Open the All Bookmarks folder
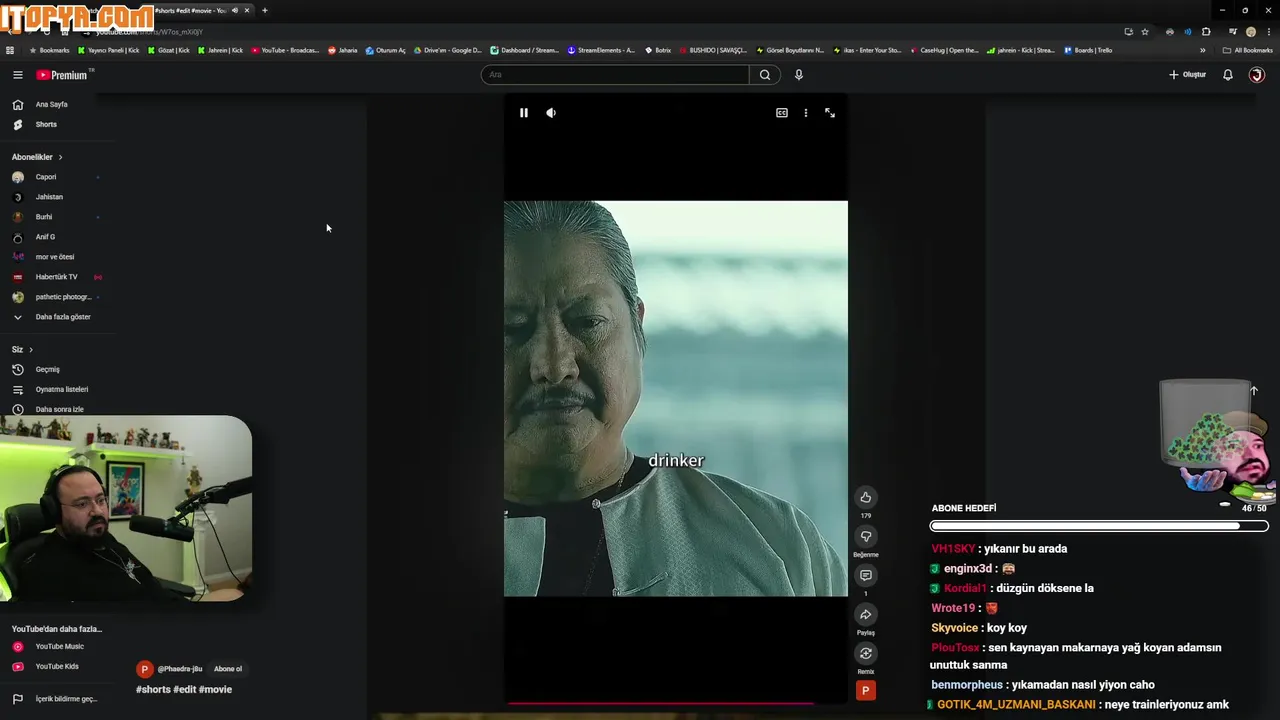The image size is (1280, 720). [x=1247, y=50]
